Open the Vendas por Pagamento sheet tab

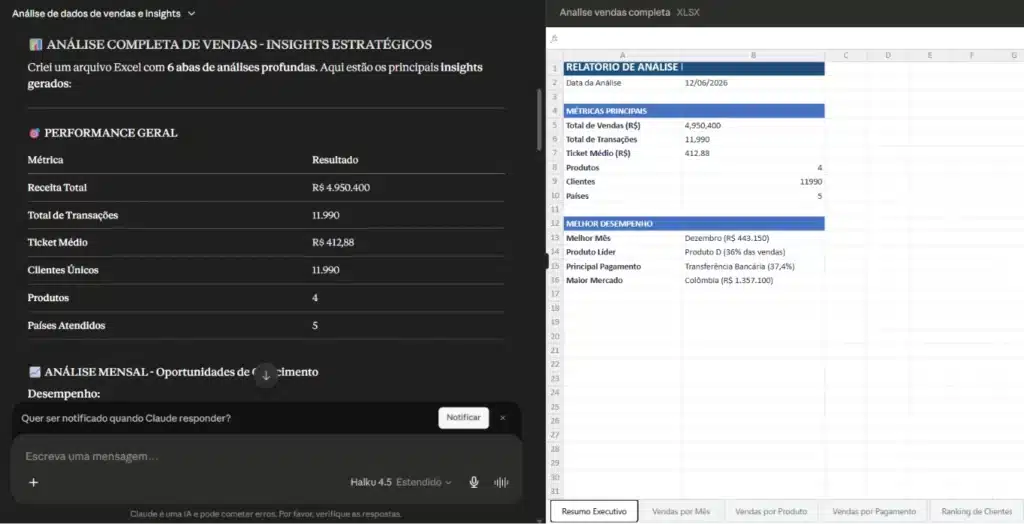click(x=874, y=511)
